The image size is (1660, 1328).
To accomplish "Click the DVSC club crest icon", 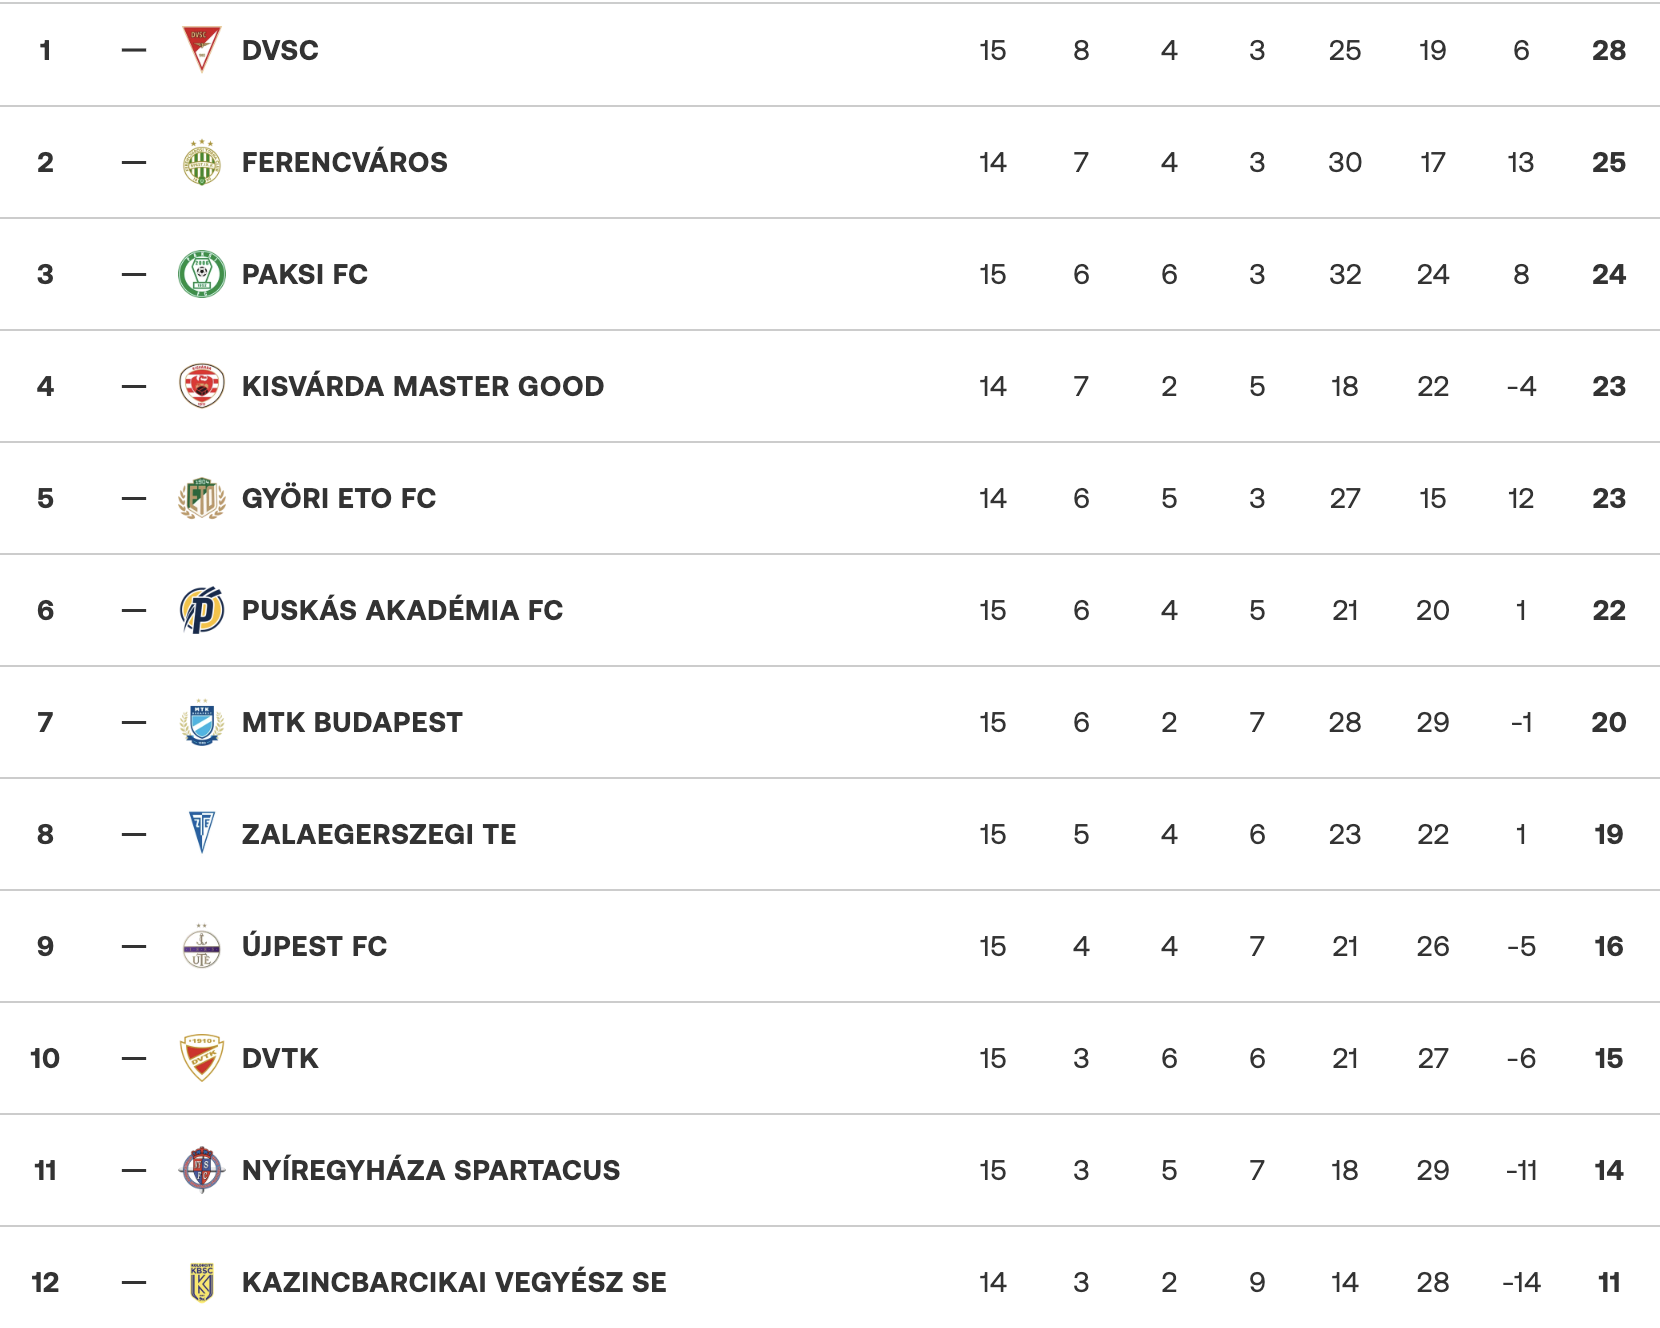I will (x=201, y=50).
